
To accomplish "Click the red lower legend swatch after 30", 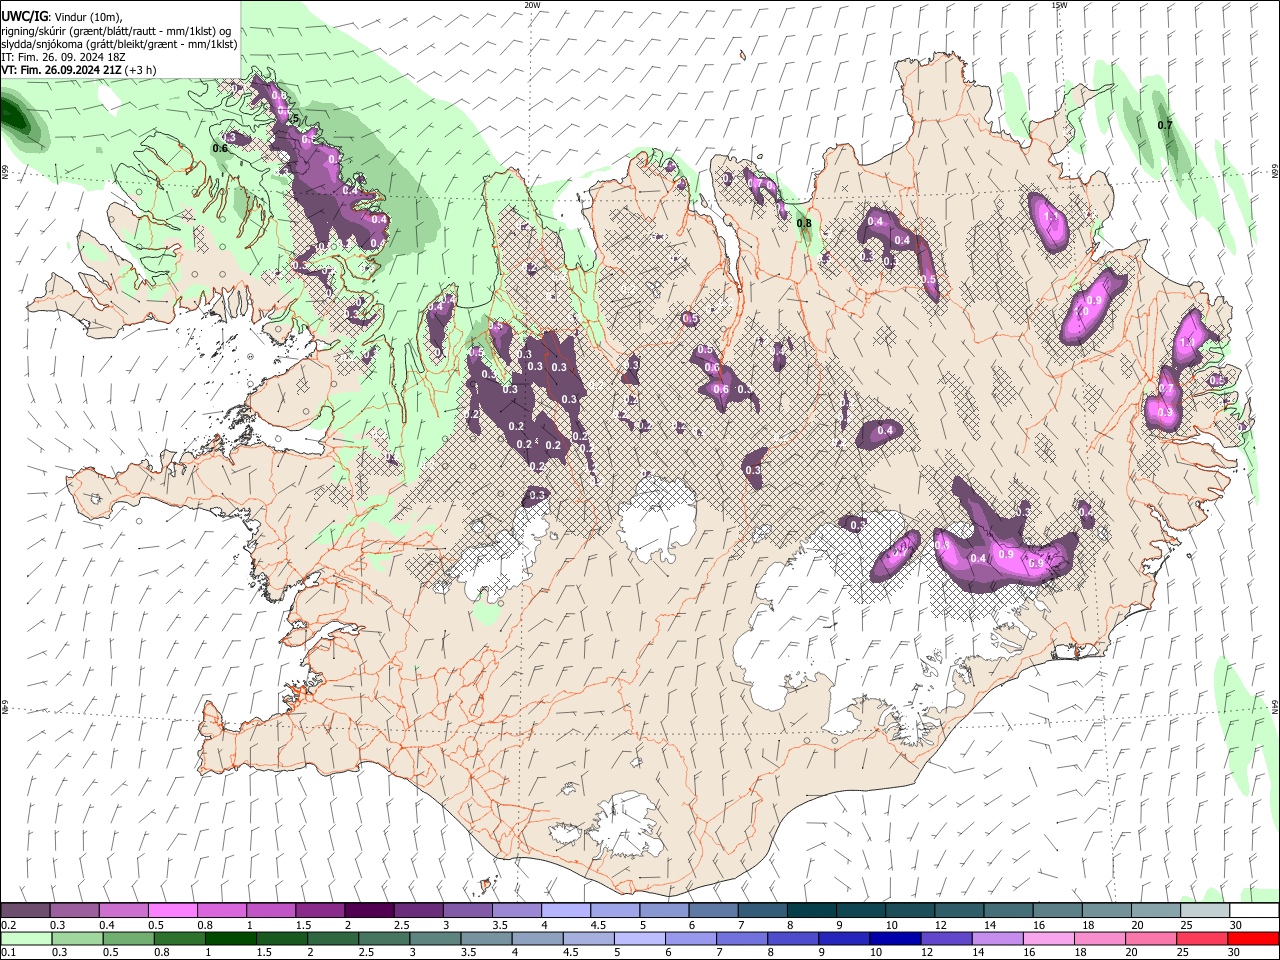I will coord(1252,938).
